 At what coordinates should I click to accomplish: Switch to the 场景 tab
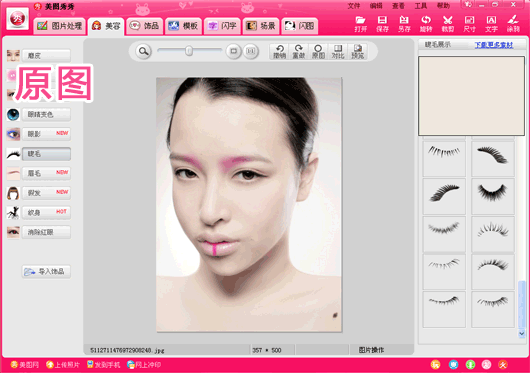pyautogui.click(x=261, y=26)
